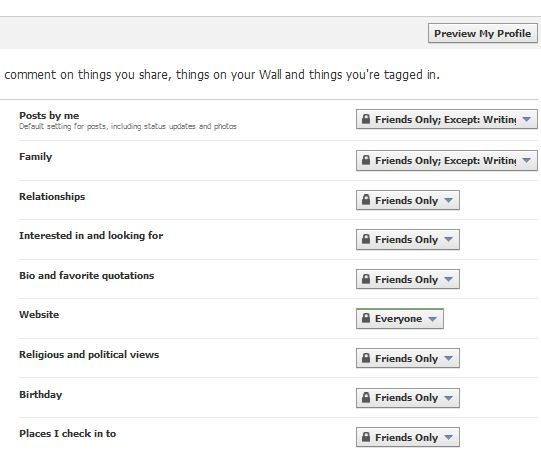541x451 pixels.
Task: Open the Relationships Friends Only dropdown
Action: [408, 200]
